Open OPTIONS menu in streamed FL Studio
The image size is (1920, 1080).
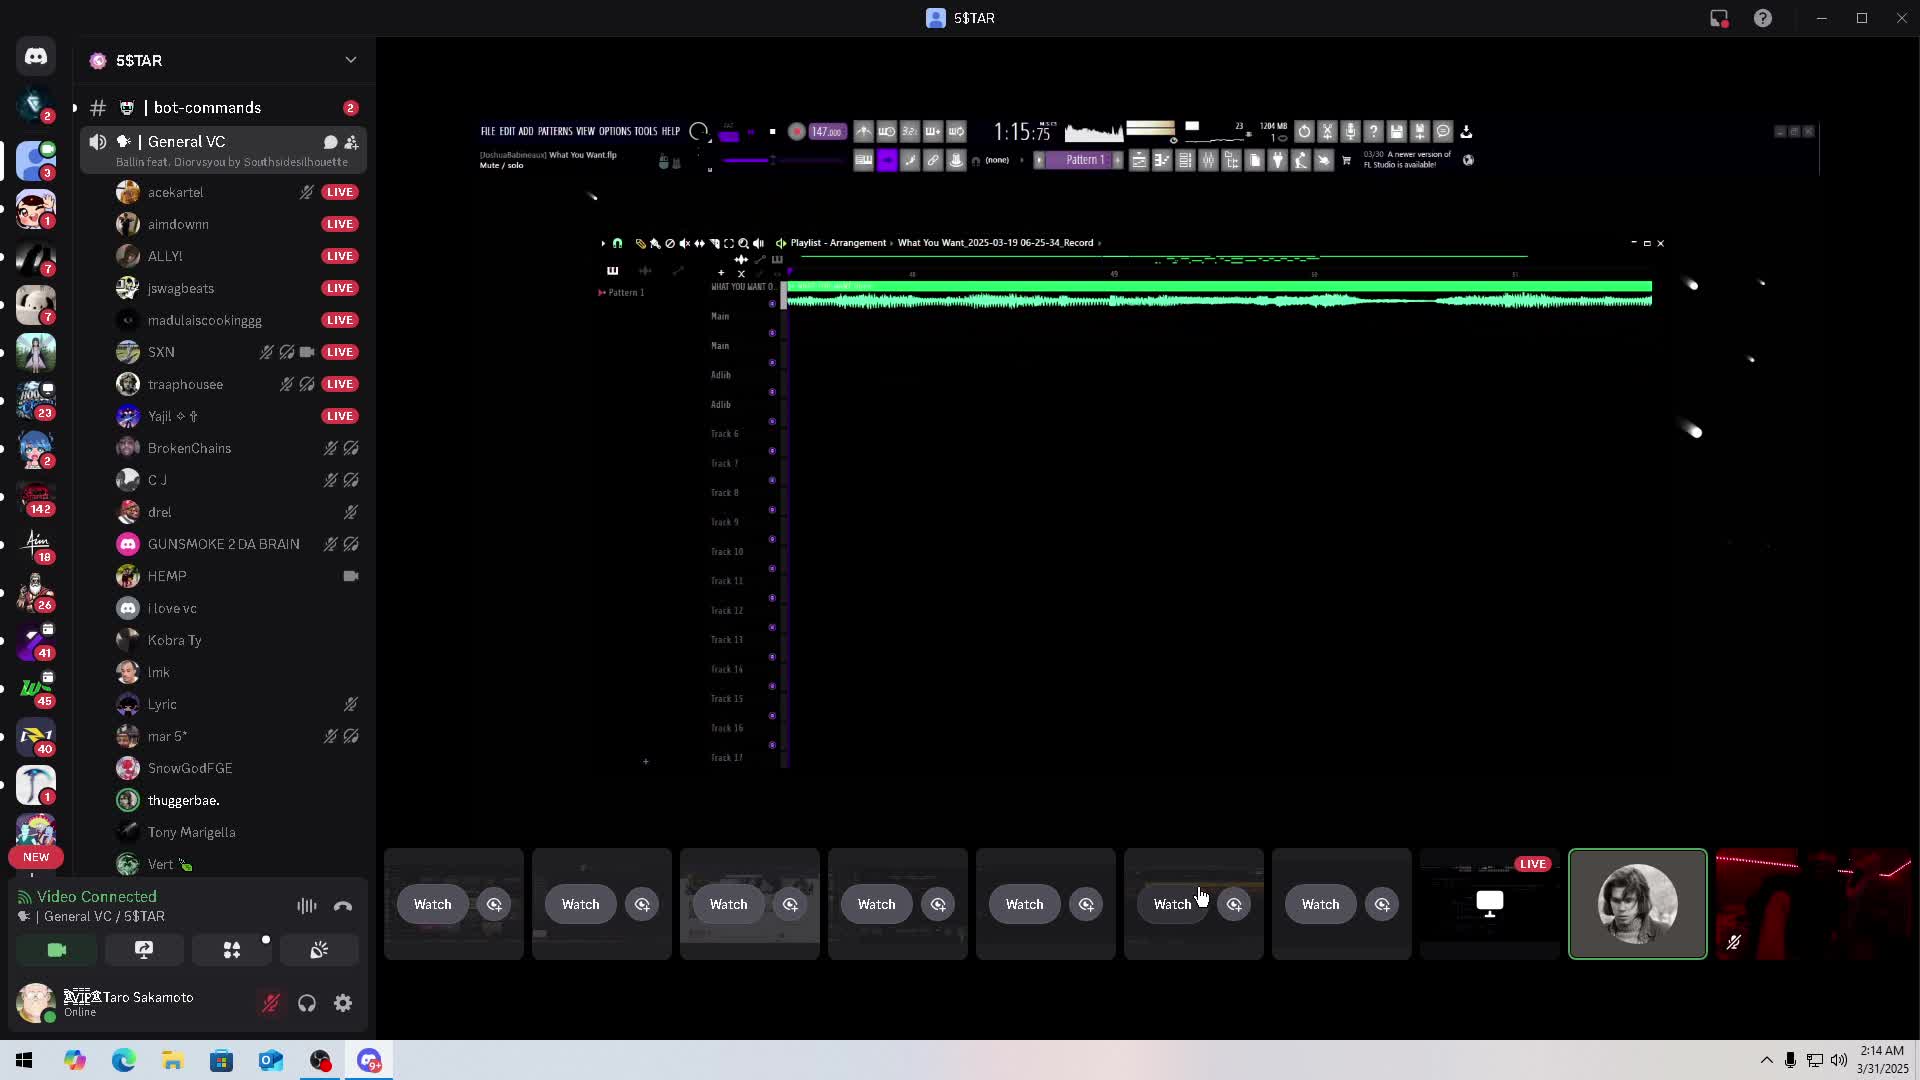pyautogui.click(x=615, y=131)
